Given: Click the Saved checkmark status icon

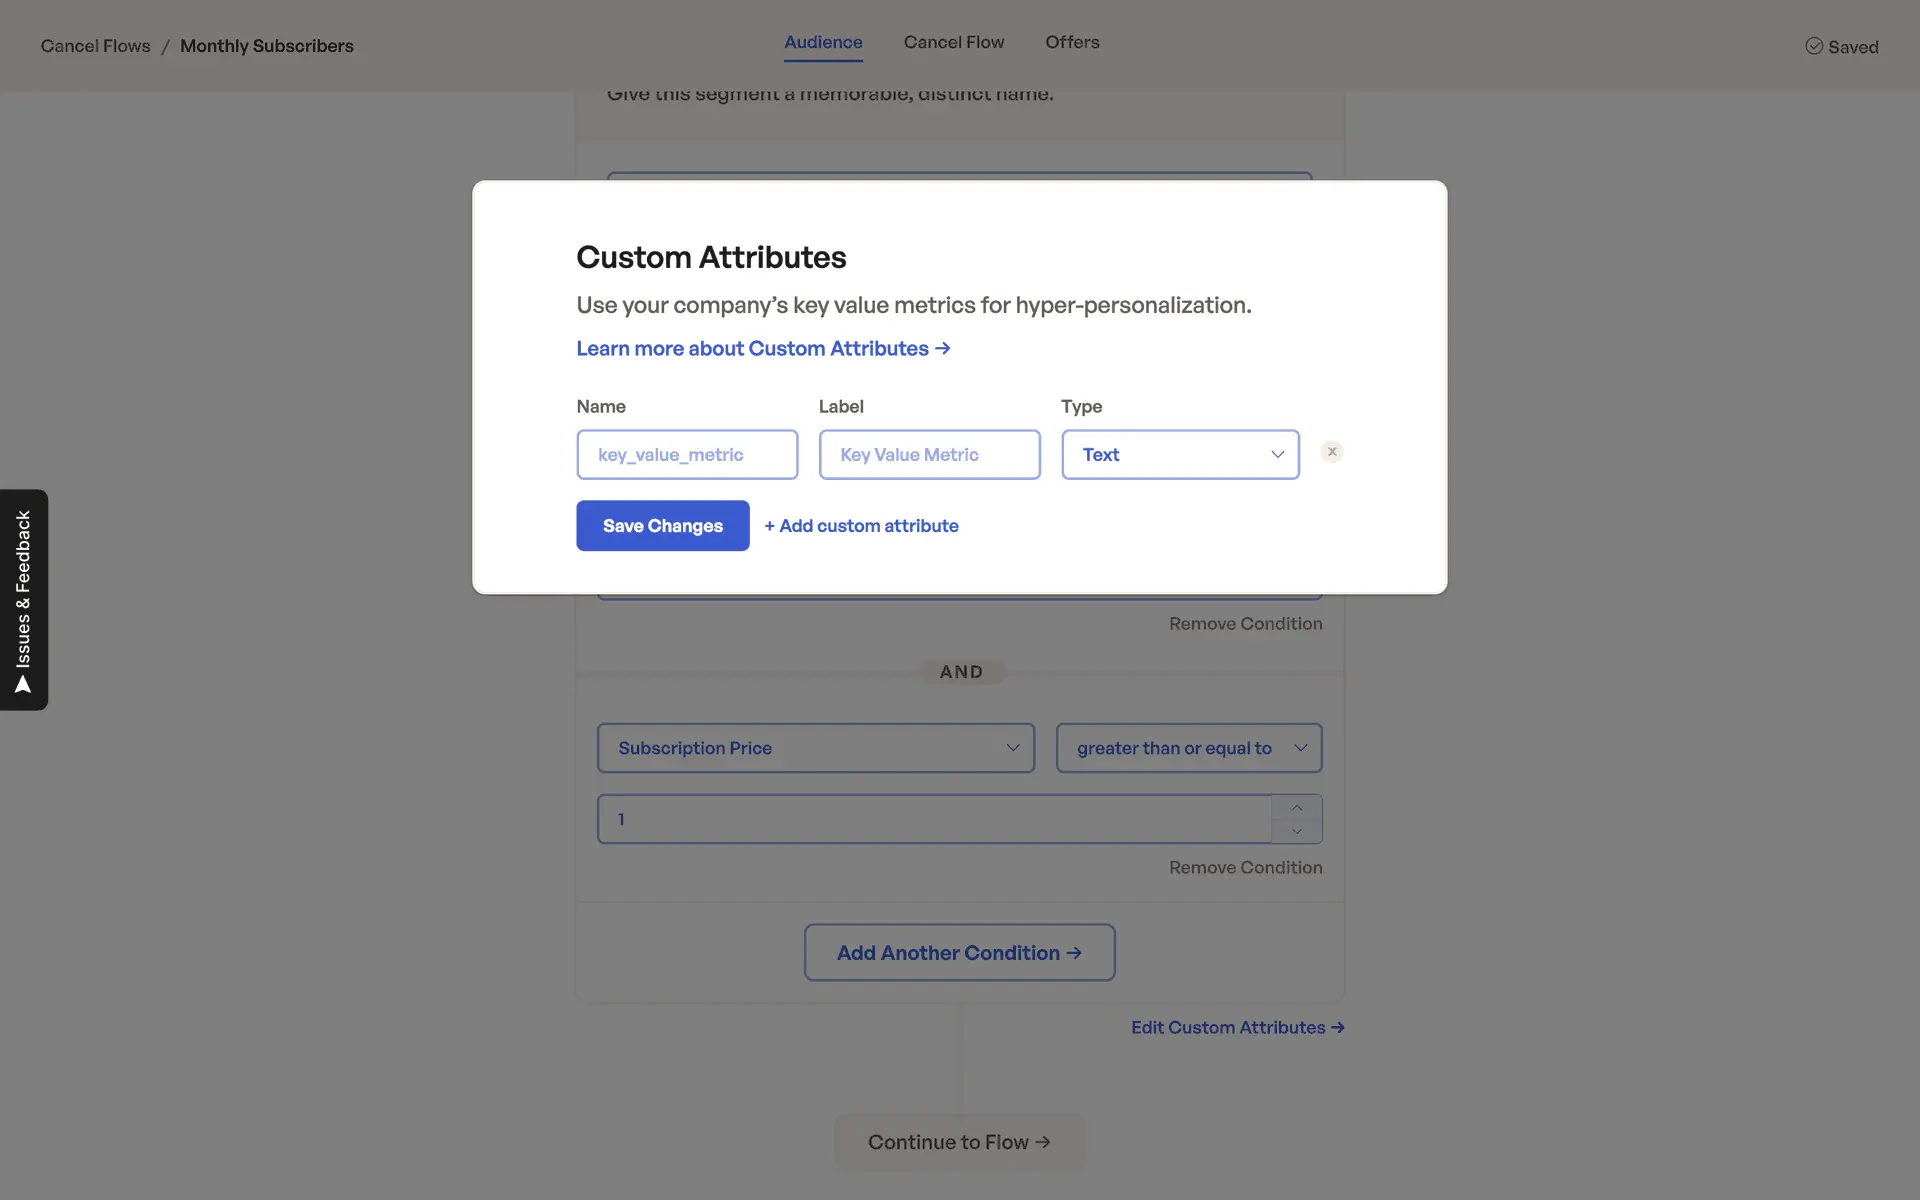Looking at the screenshot, I should click(1813, 46).
